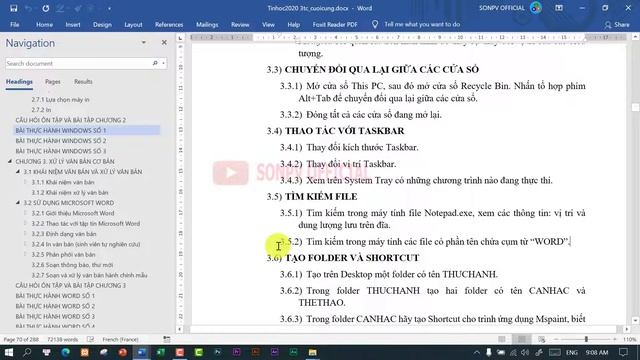Switch to the Home ribbon tab
640x360 pixels.
point(44,24)
